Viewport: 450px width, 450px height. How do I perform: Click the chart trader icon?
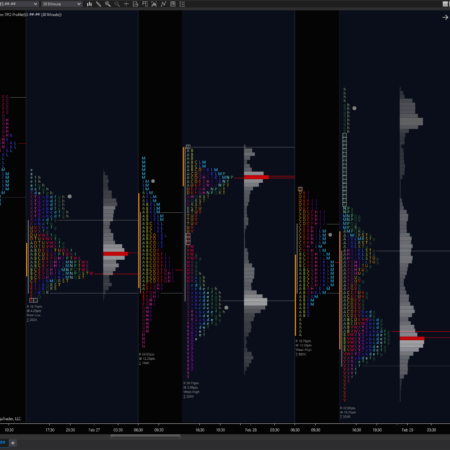(x=145, y=4)
